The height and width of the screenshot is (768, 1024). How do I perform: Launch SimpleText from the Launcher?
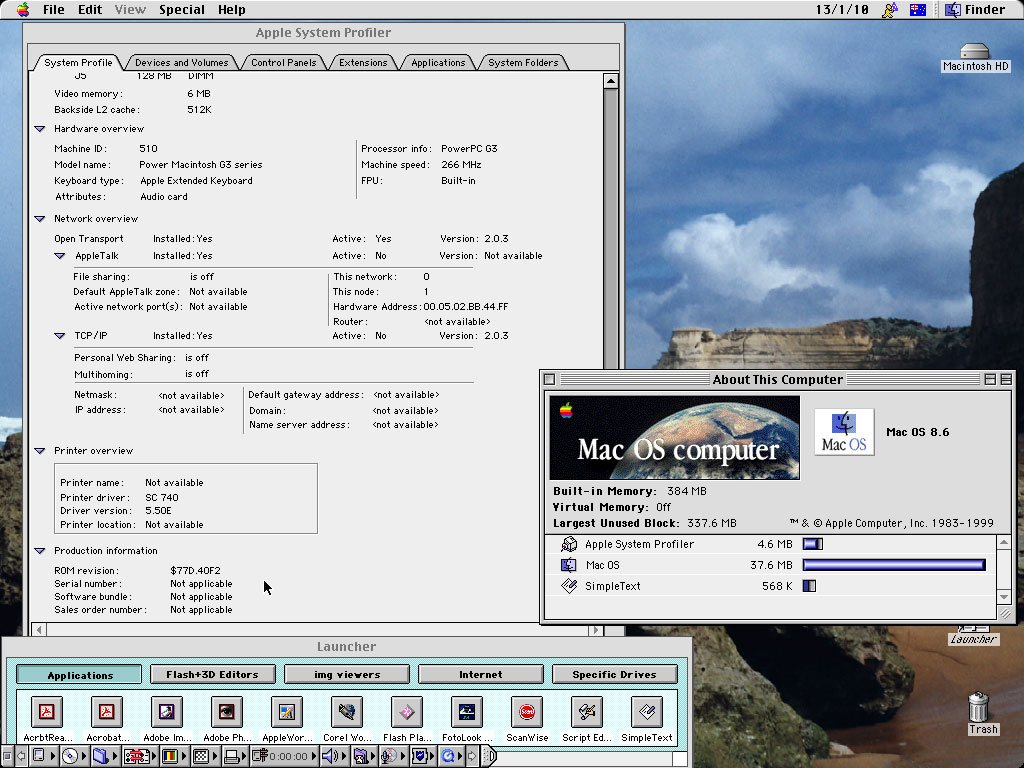[647, 712]
